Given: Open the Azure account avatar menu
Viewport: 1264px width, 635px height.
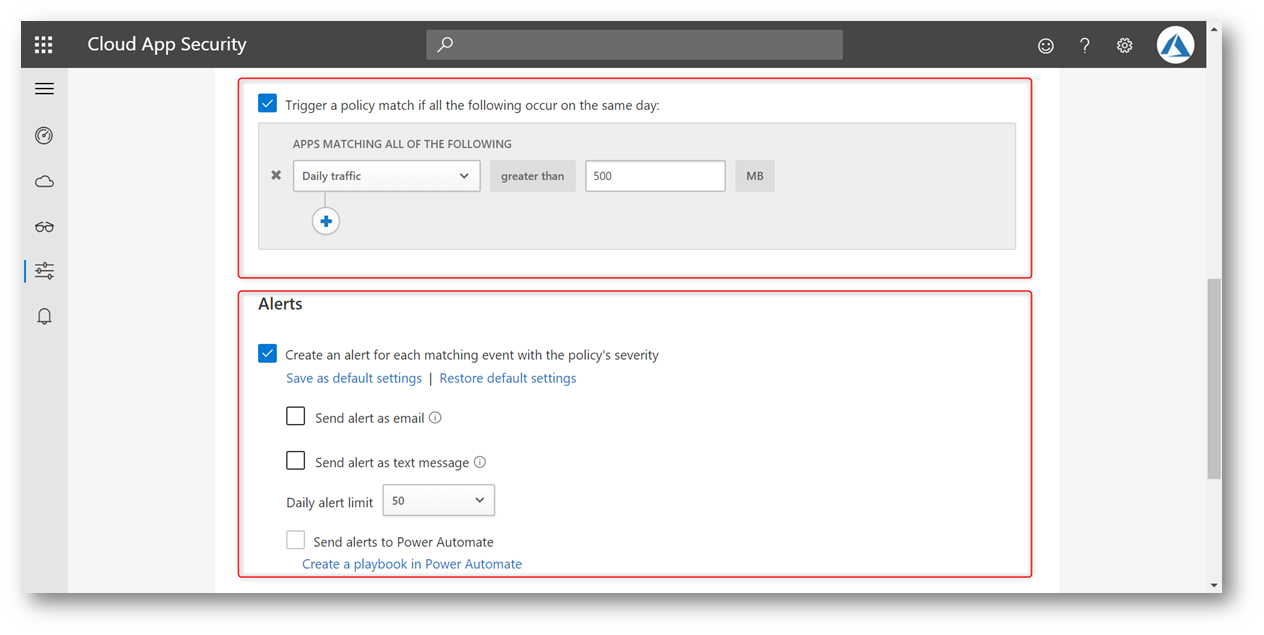Looking at the screenshot, I should 1175,45.
